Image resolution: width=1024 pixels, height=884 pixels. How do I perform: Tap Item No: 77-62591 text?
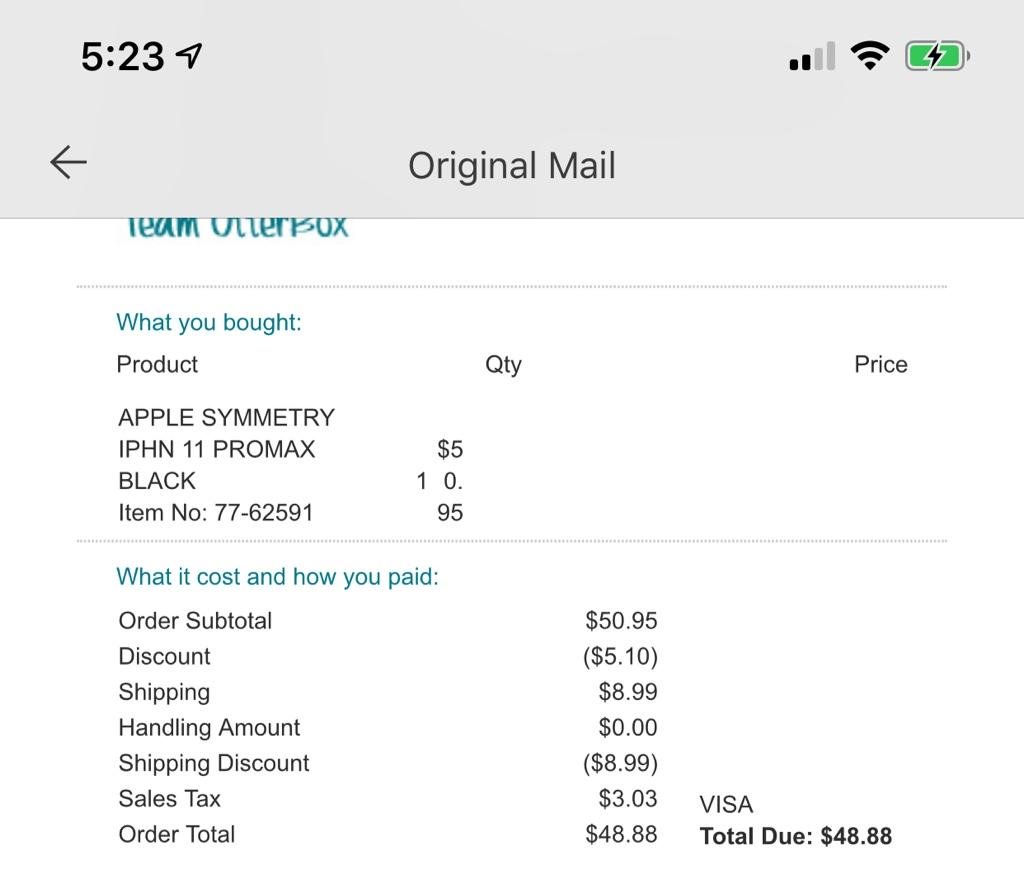[215, 513]
